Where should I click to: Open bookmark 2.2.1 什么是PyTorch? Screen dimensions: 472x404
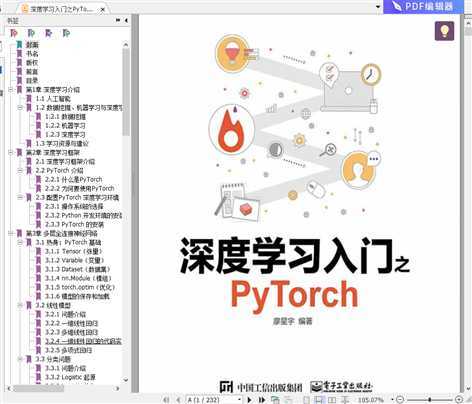pyautogui.click(x=74, y=179)
